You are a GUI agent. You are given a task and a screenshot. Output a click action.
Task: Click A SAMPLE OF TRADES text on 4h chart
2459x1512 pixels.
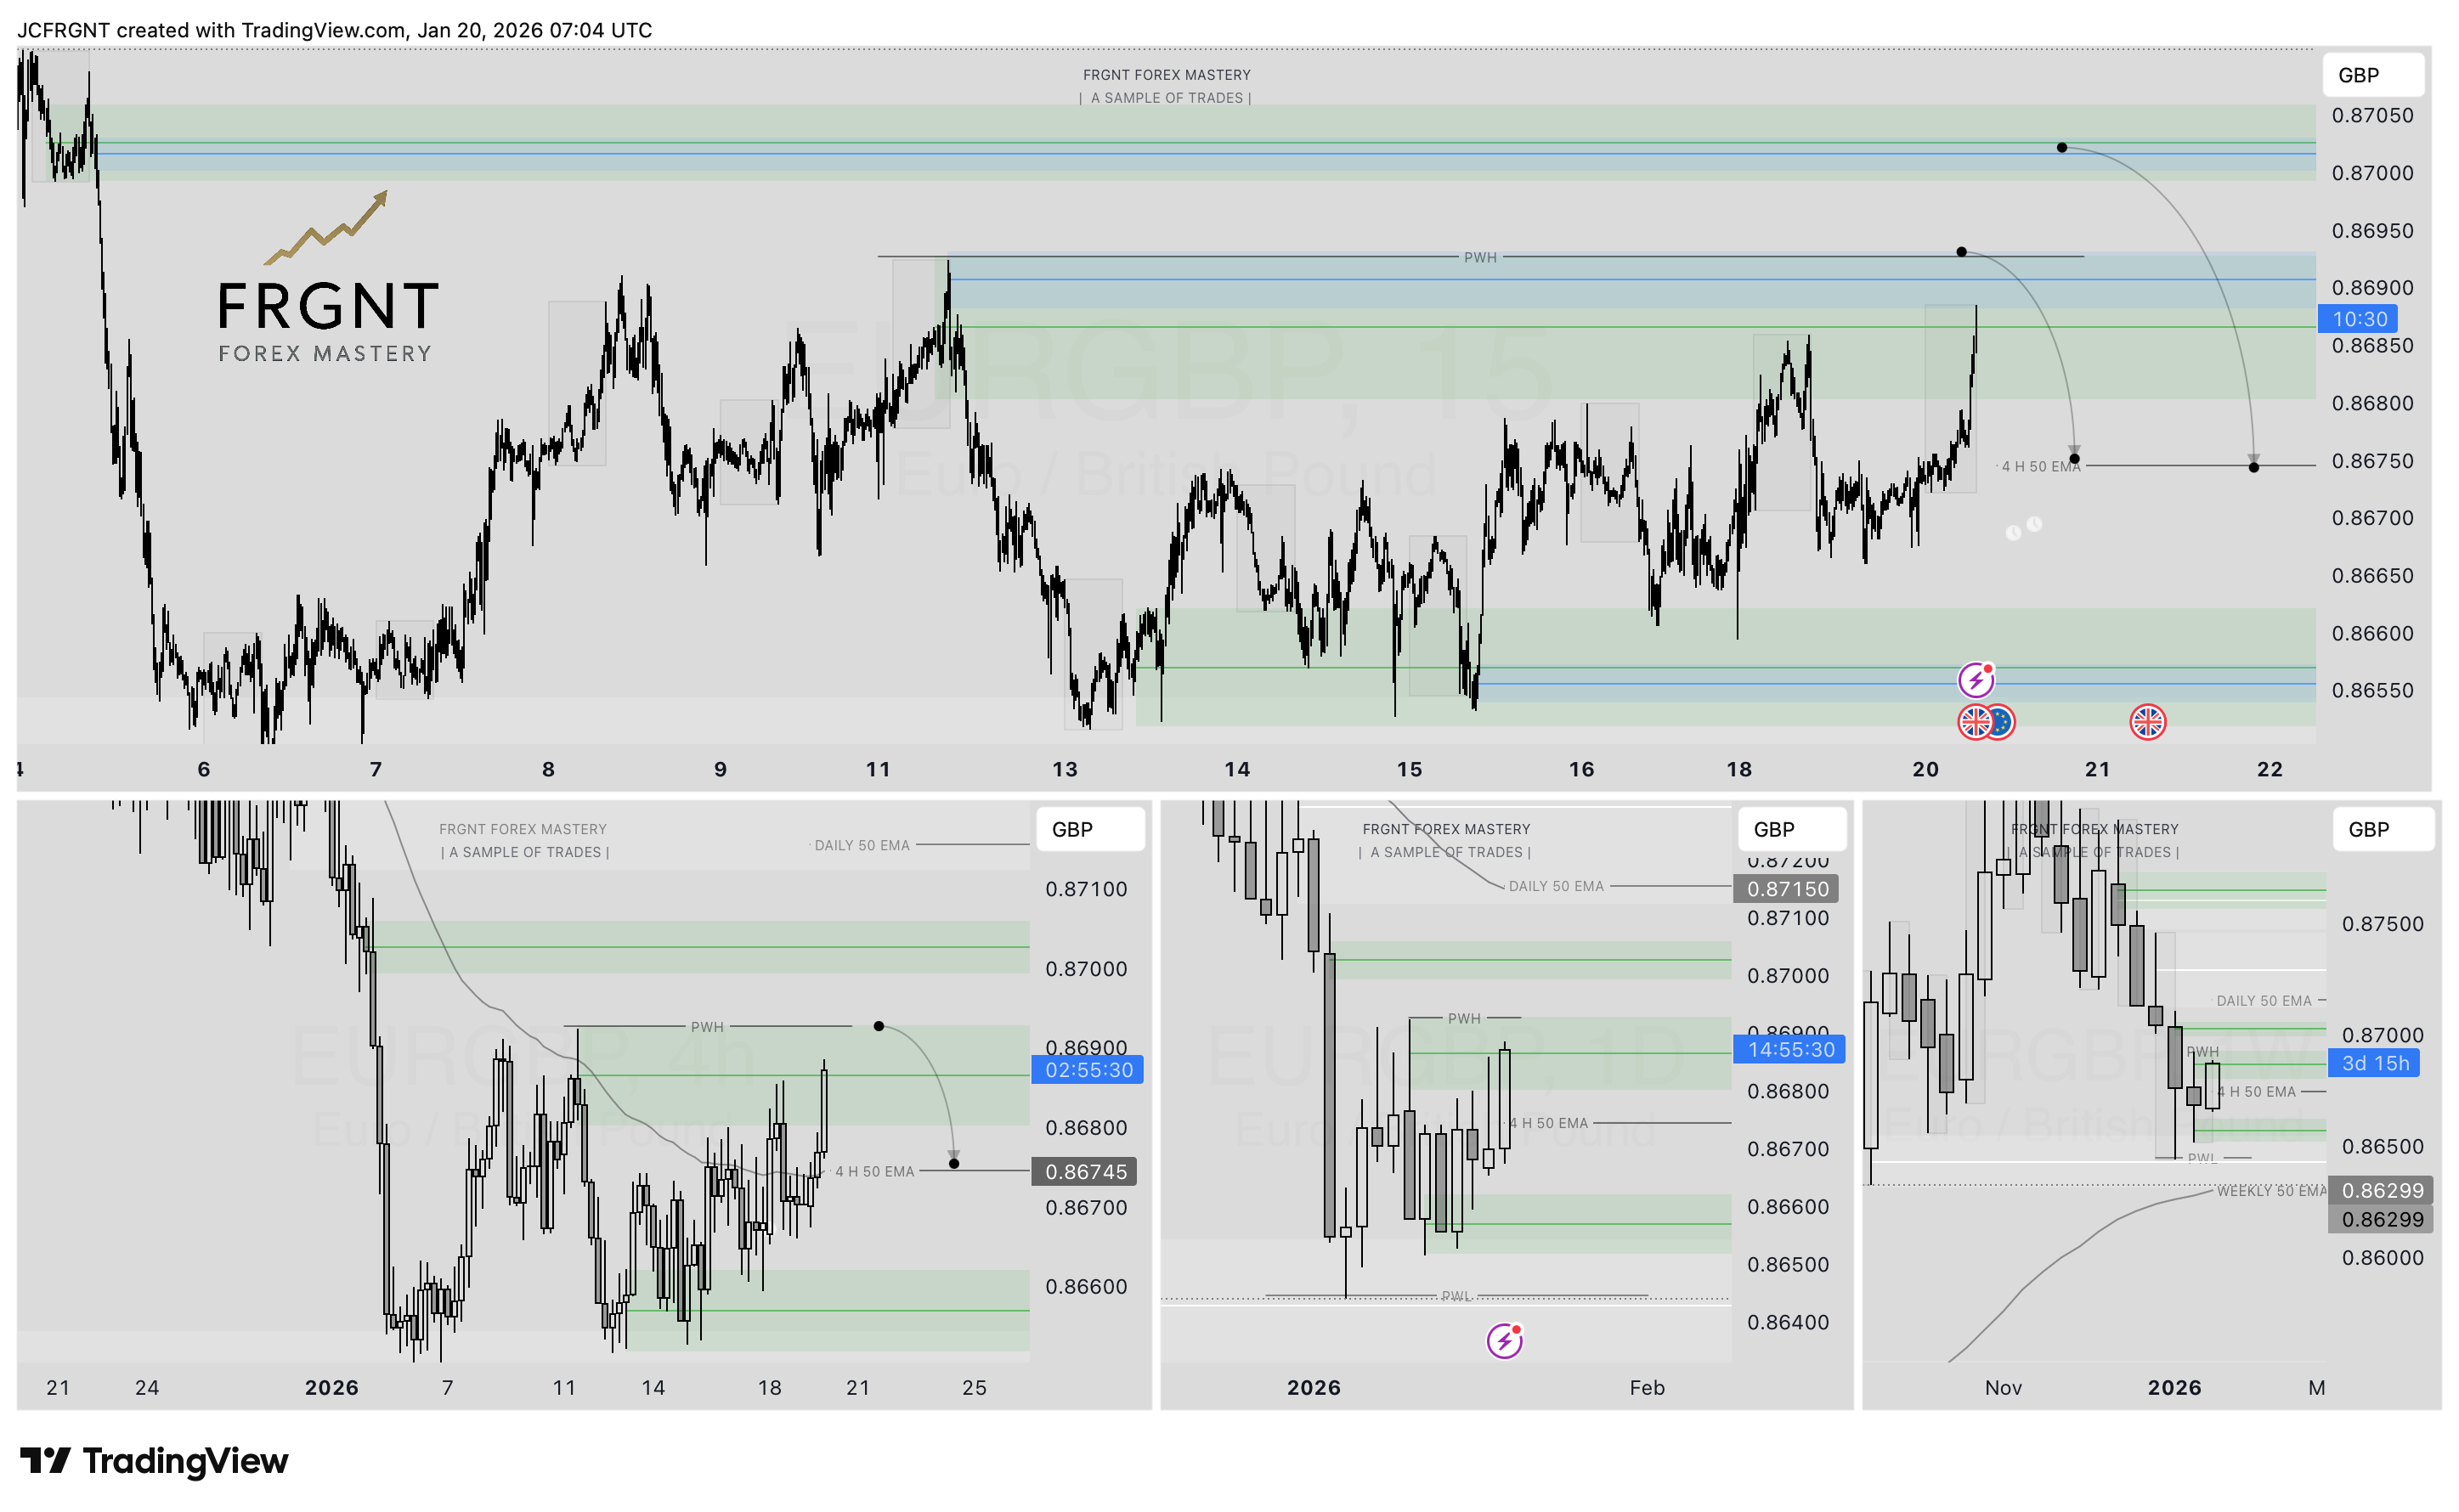tap(525, 852)
